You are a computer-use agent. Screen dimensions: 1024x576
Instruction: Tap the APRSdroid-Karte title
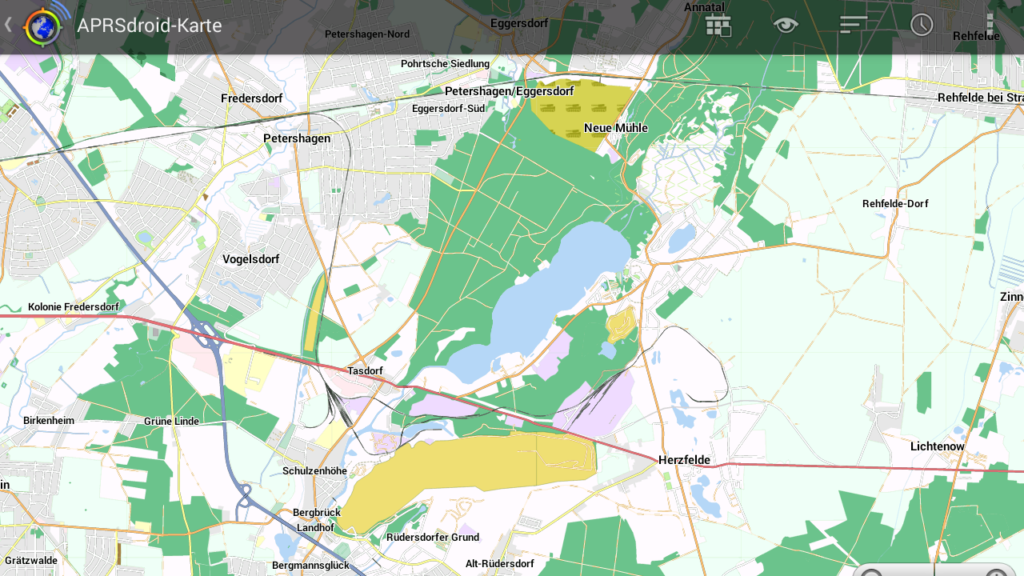[x=150, y=25]
